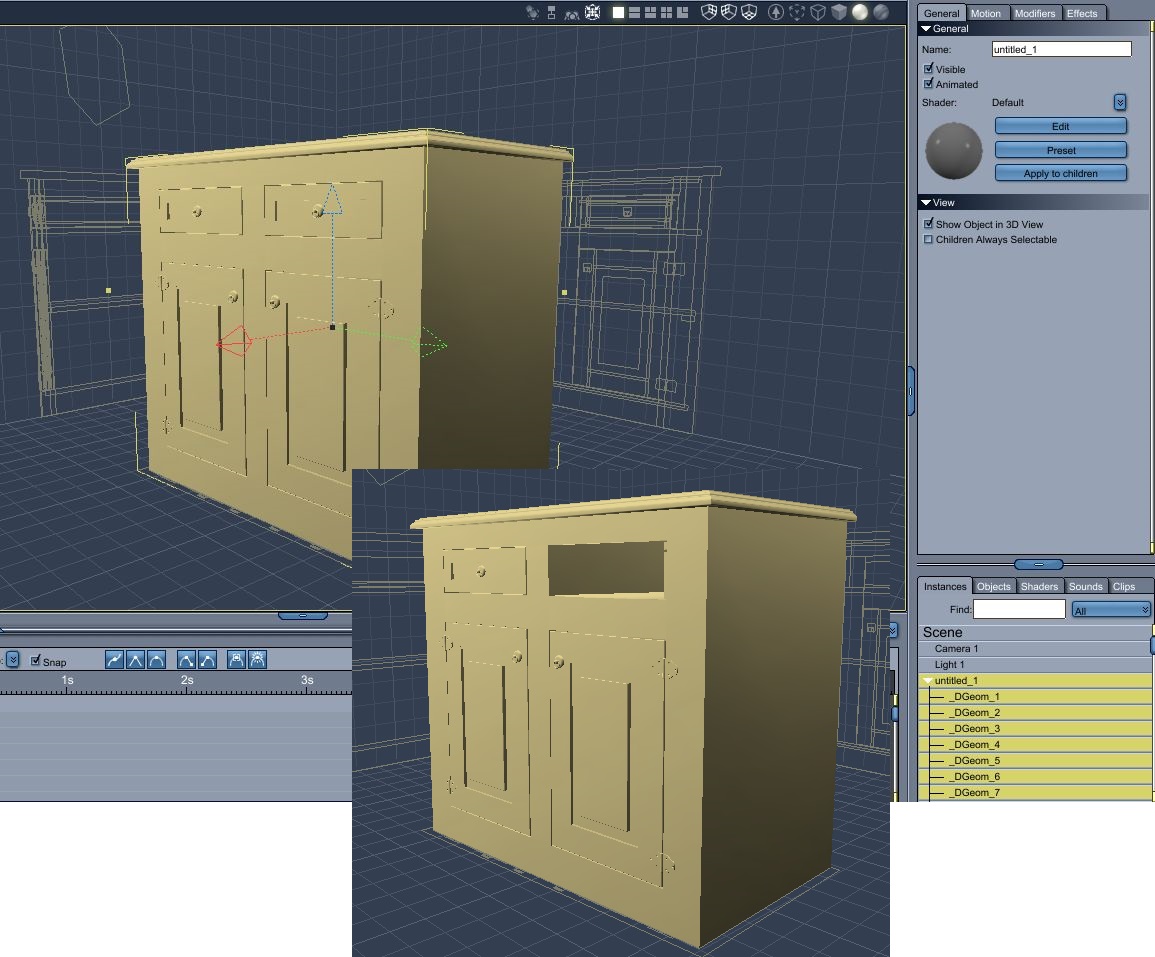Open the All filter dropdown
Viewport: 1155px width, 957px height.
coord(1111,609)
